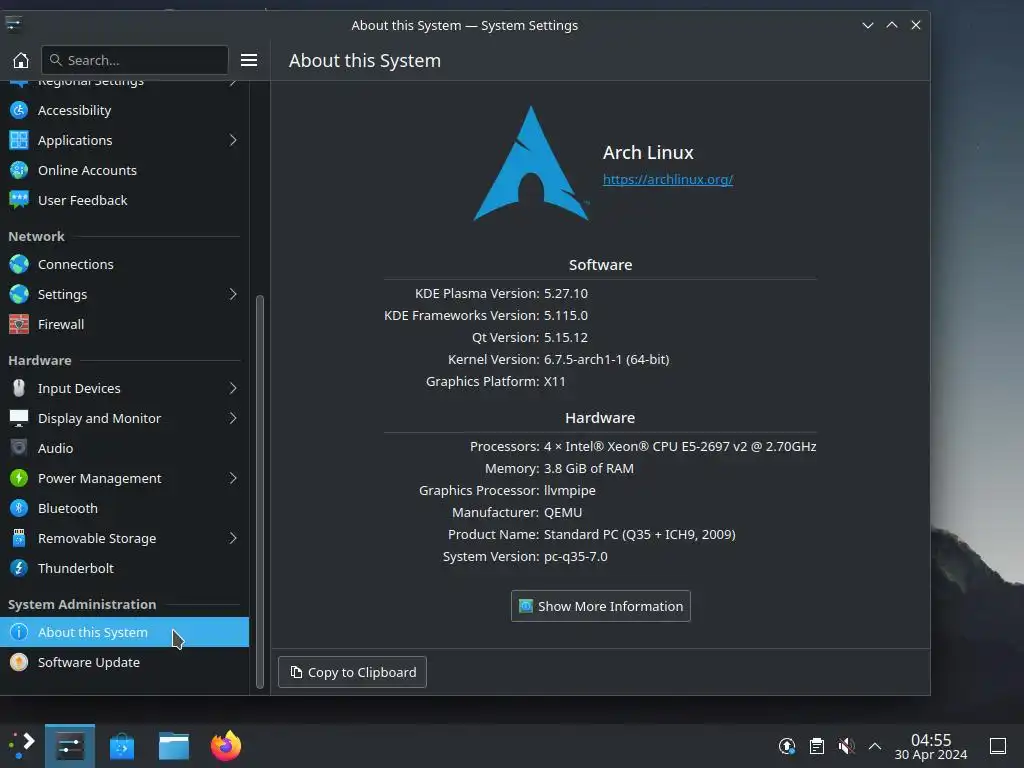Click the KDE Plasma Version value 5.27.10
This screenshot has height=768, width=1024.
coord(566,294)
